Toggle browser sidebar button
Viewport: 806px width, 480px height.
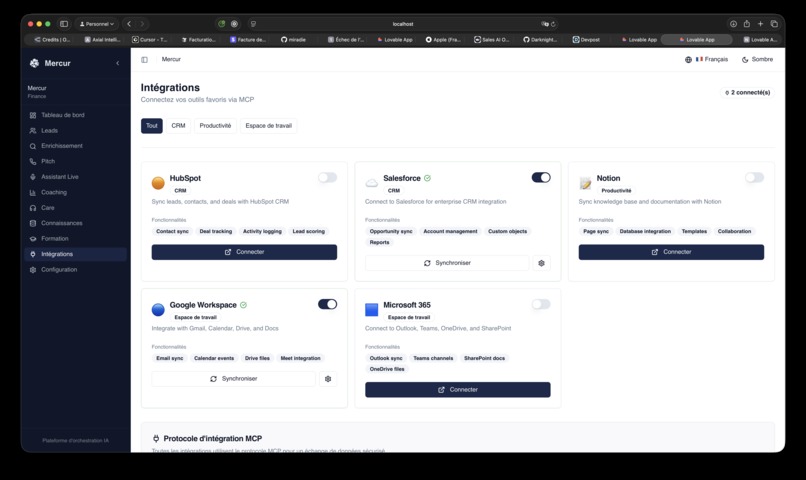click(64, 24)
